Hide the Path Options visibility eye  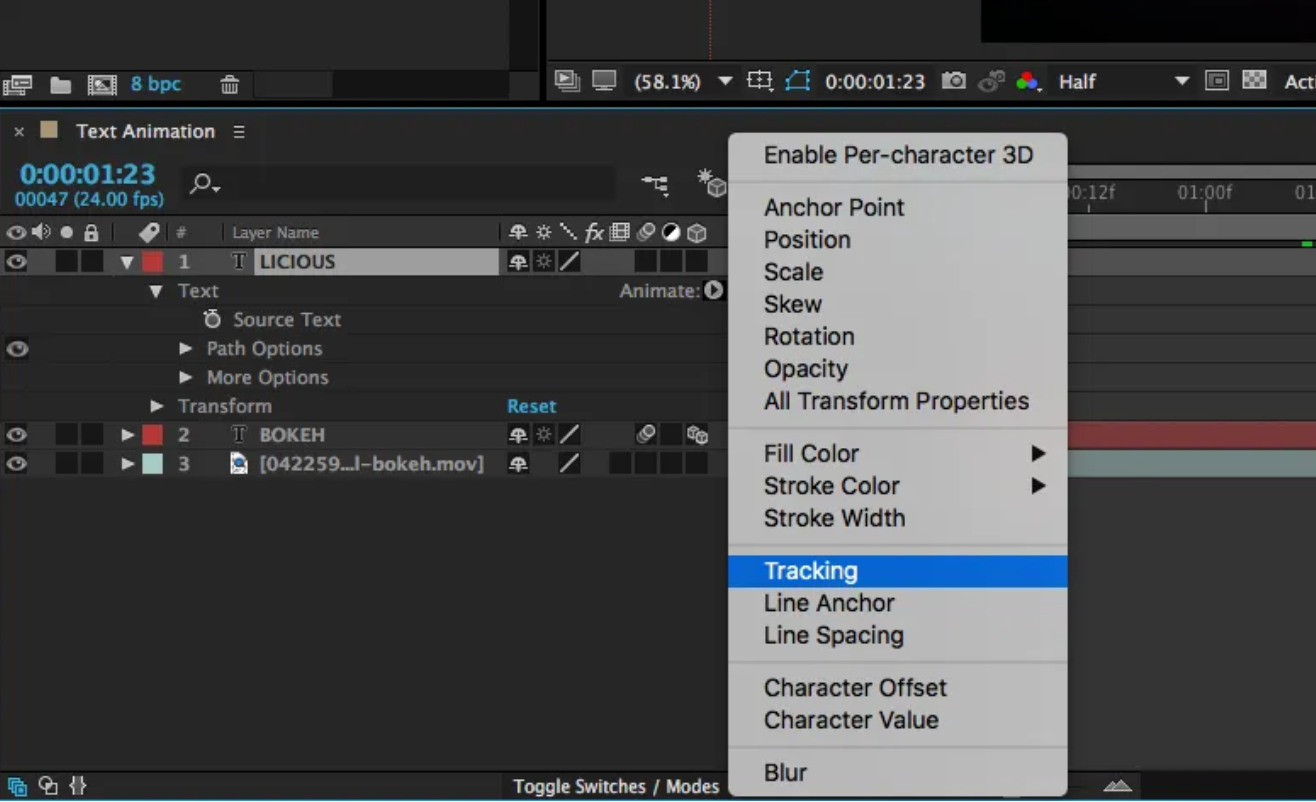coord(15,348)
